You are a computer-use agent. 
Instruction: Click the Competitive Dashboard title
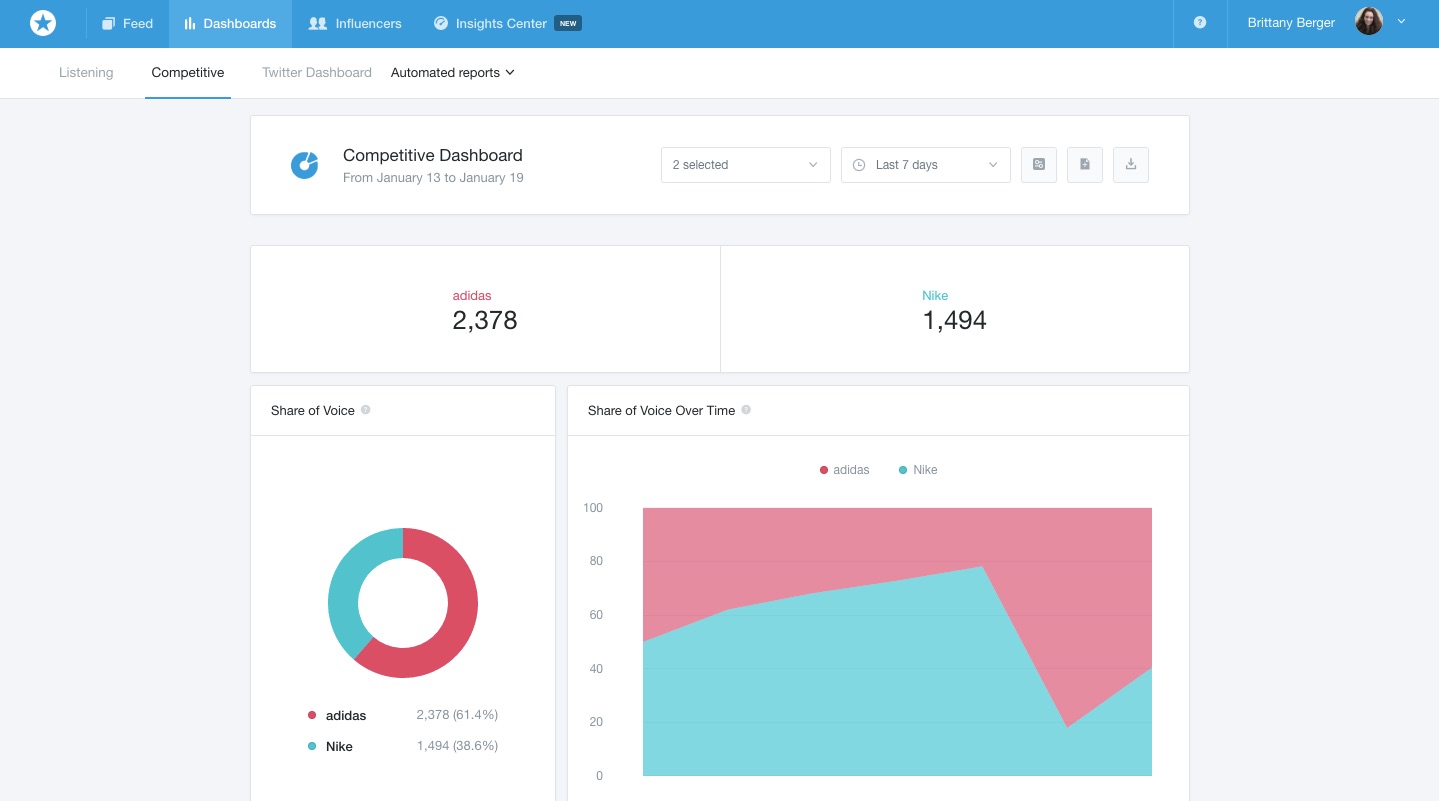(433, 155)
